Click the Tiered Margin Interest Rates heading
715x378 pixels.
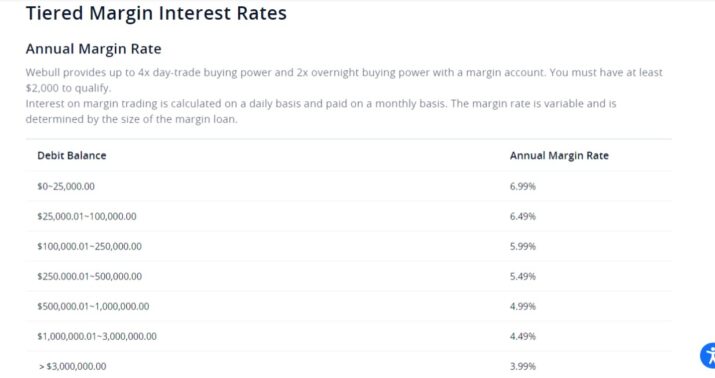coord(156,13)
